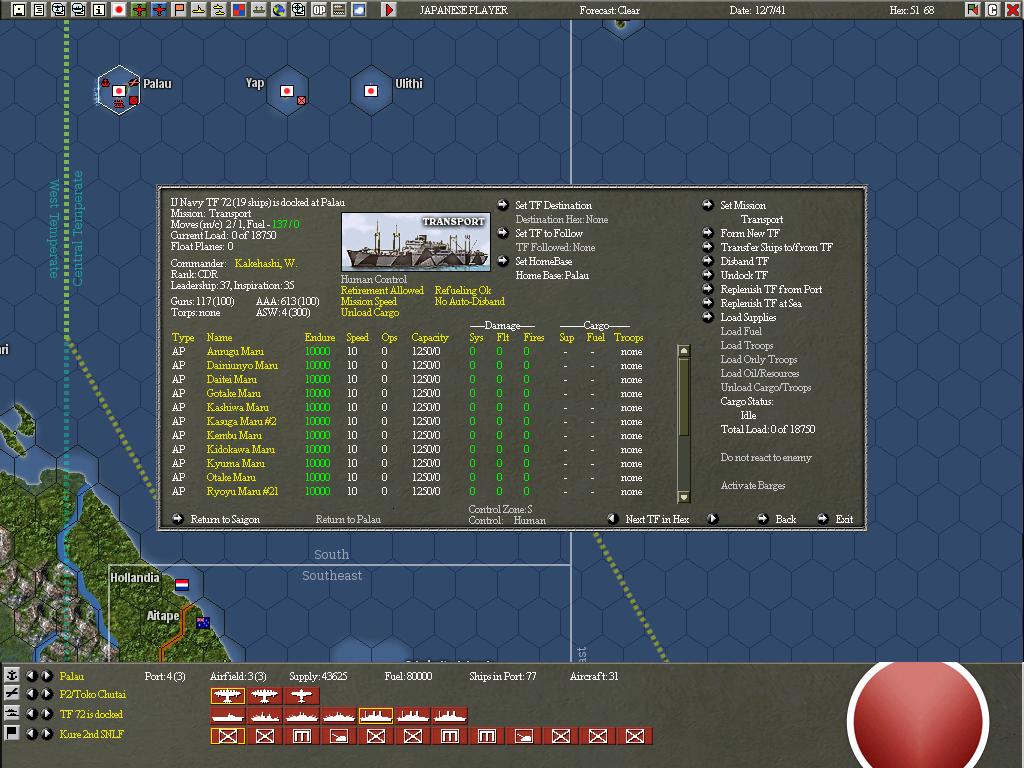
Task: Click the Yap base hex on map
Action: pos(287,91)
